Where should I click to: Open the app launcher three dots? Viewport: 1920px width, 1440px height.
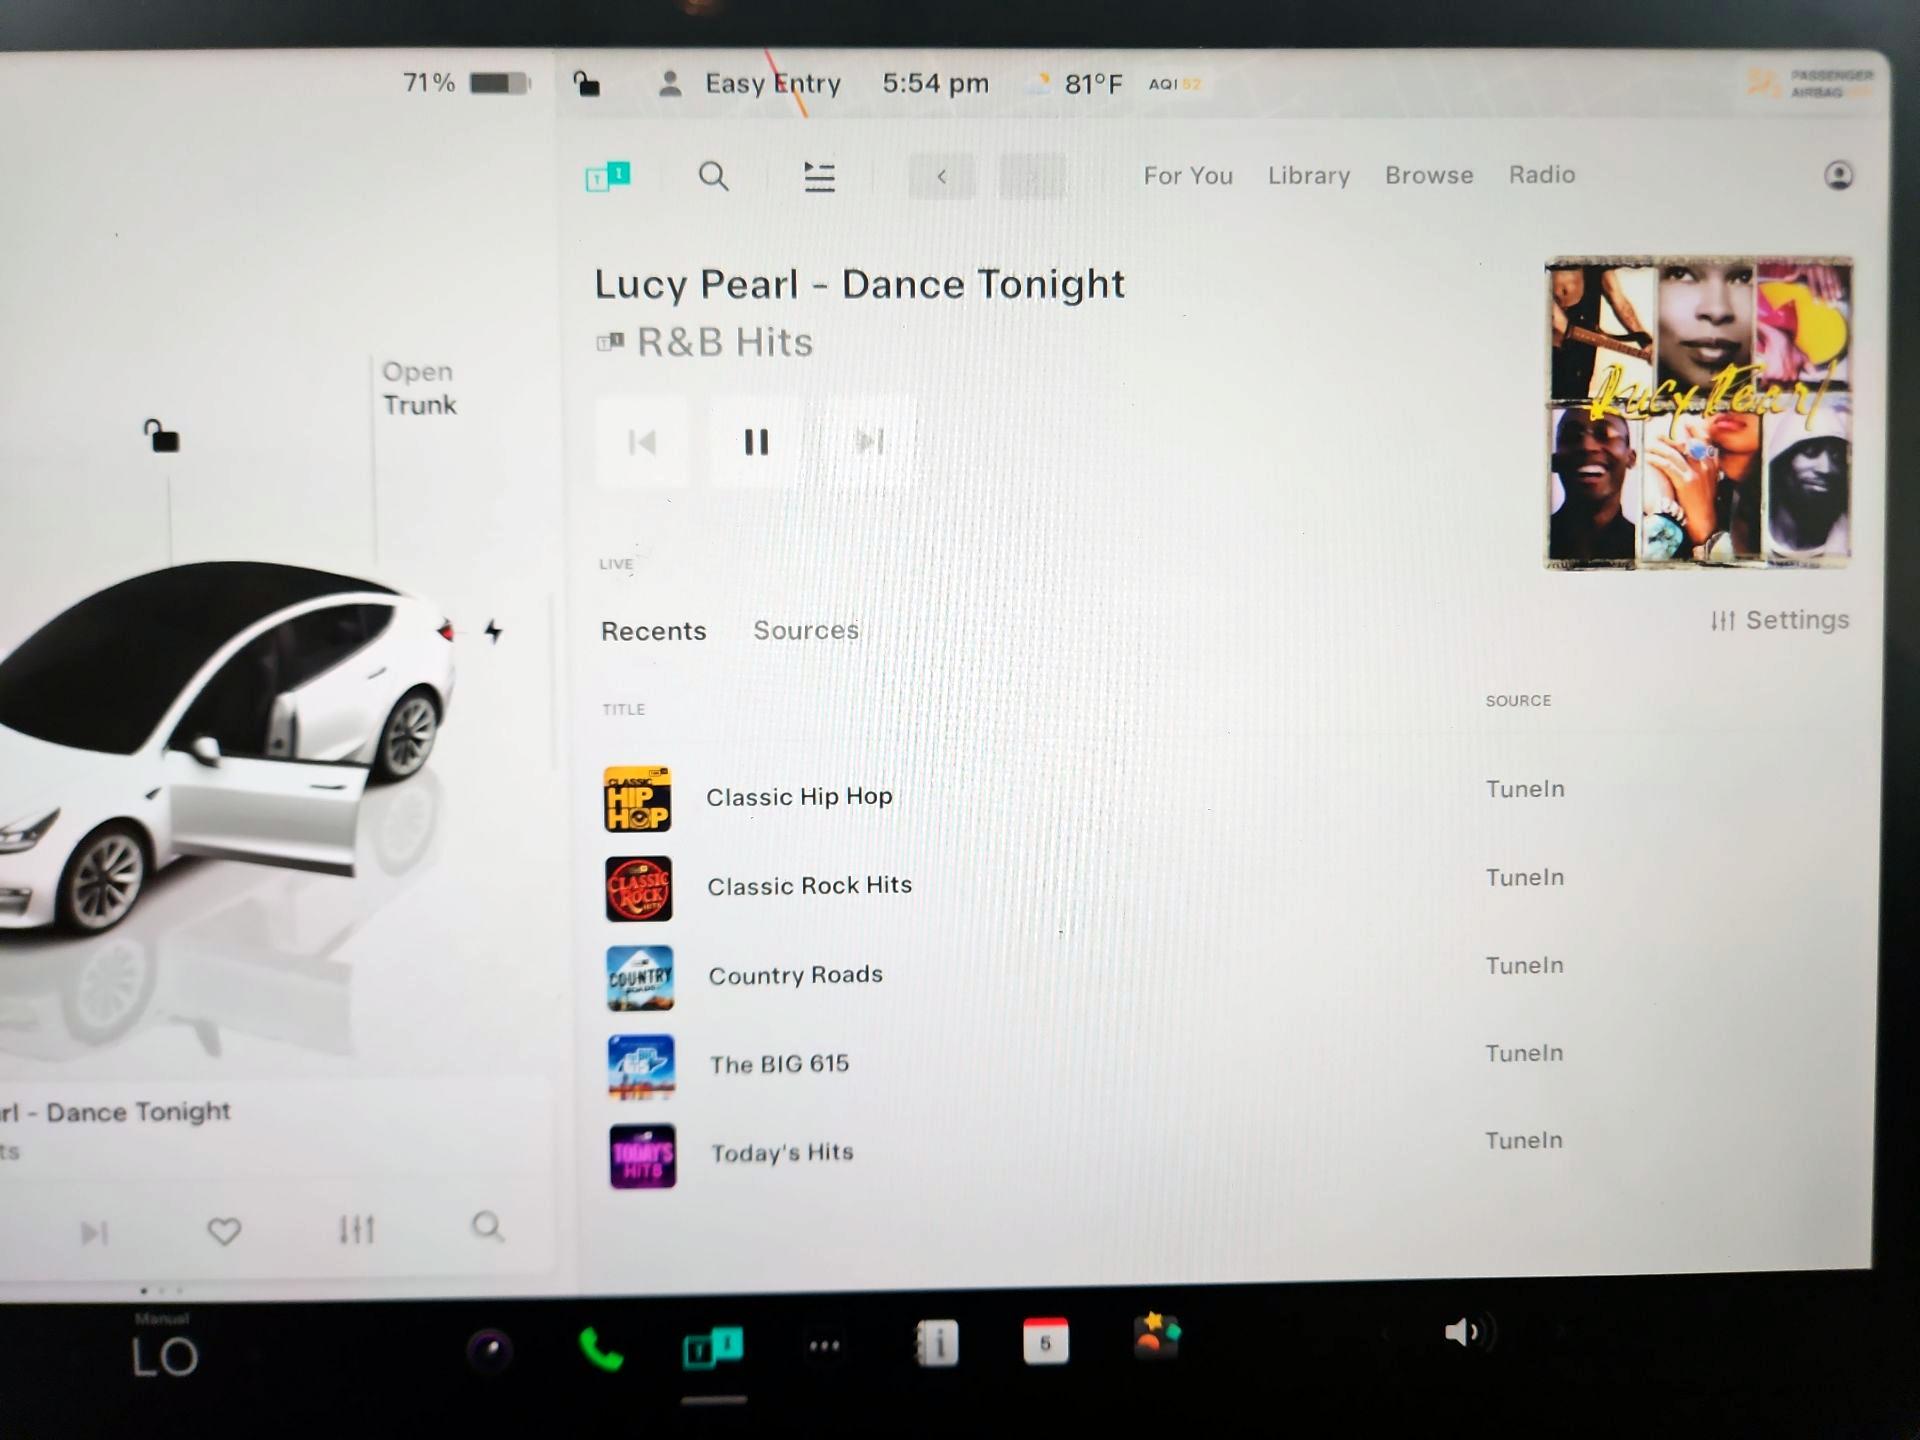pos(824,1346)
